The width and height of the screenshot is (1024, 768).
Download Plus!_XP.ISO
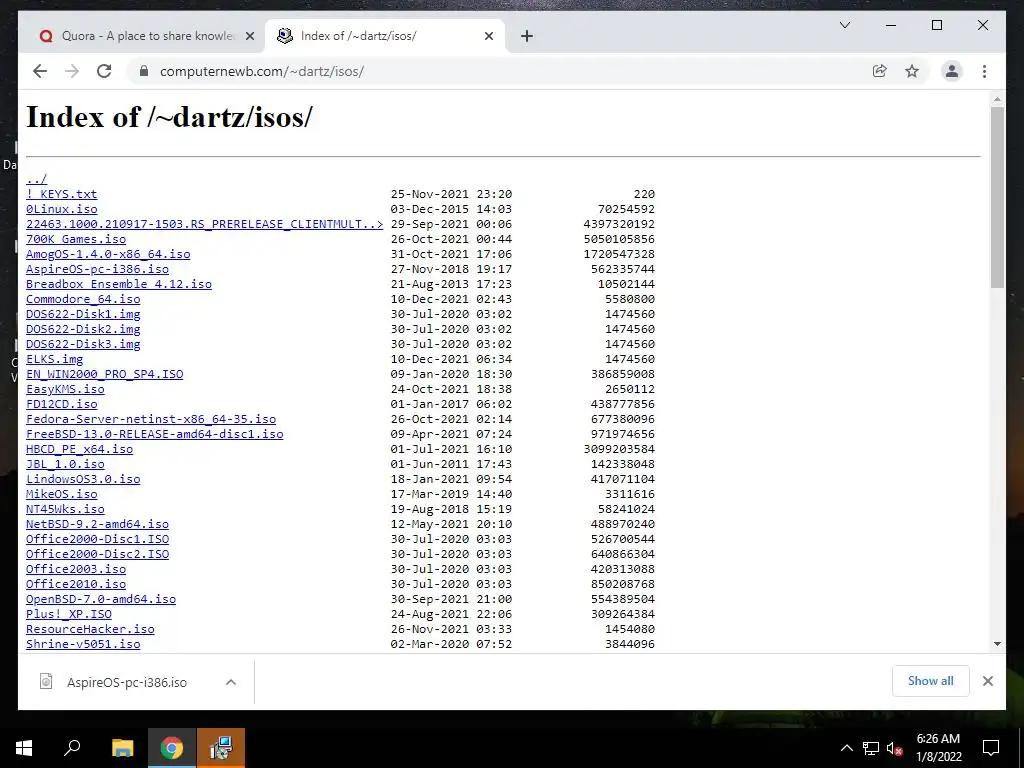pyautogui.click(x=69, y=615)
